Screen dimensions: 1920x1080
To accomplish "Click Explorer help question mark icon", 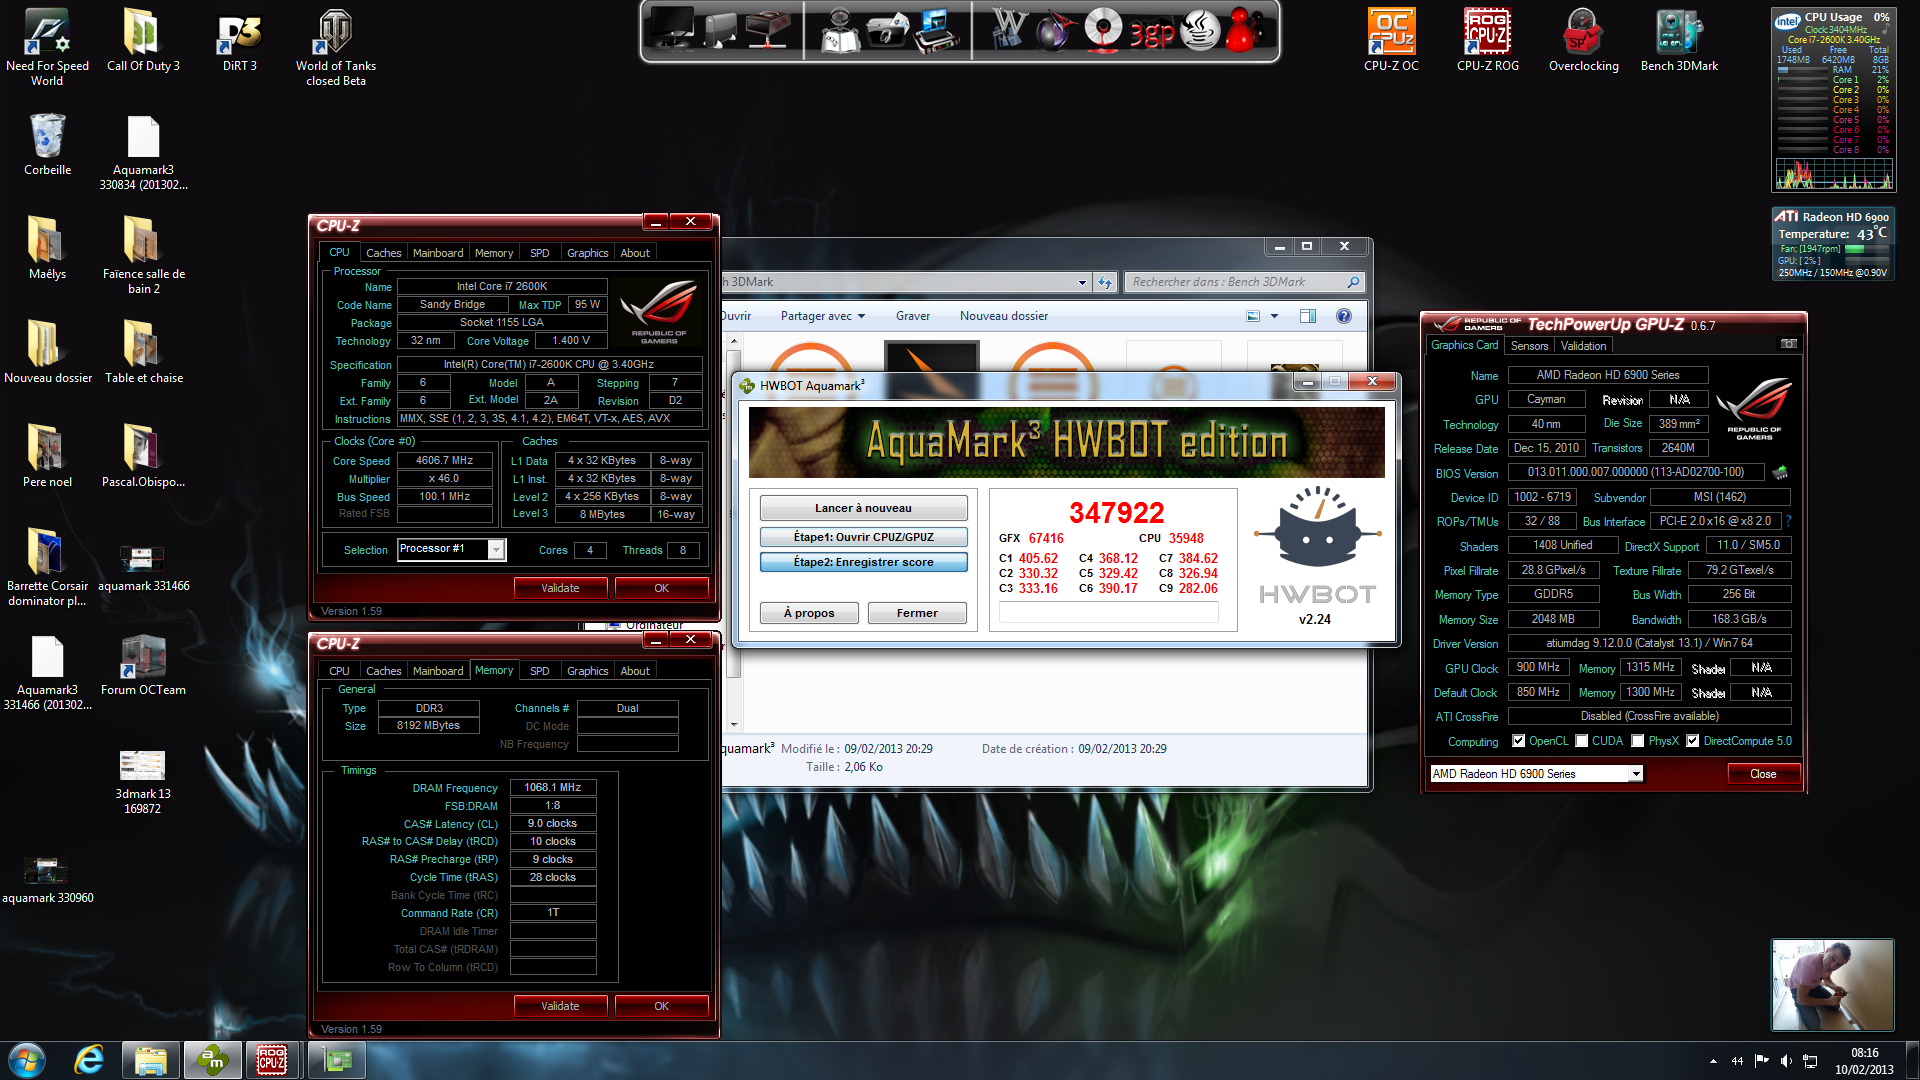I will (1344, 316).
